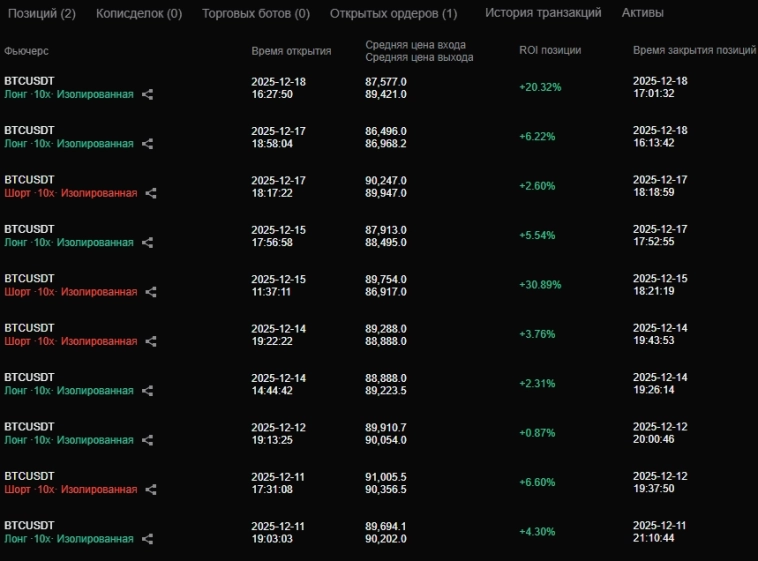Share the short trade with +2.60% ROI

coord(151,193)
